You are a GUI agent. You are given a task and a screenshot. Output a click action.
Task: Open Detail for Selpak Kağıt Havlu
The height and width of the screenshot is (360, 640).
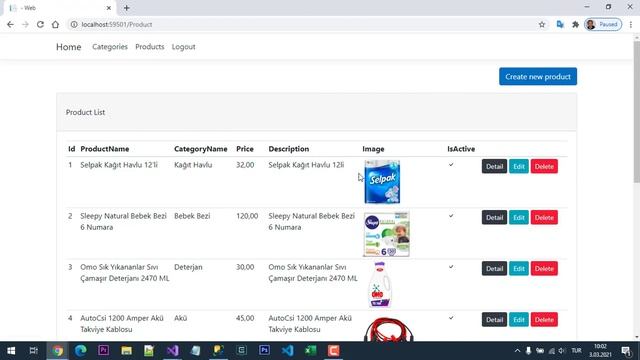(494, 167)
